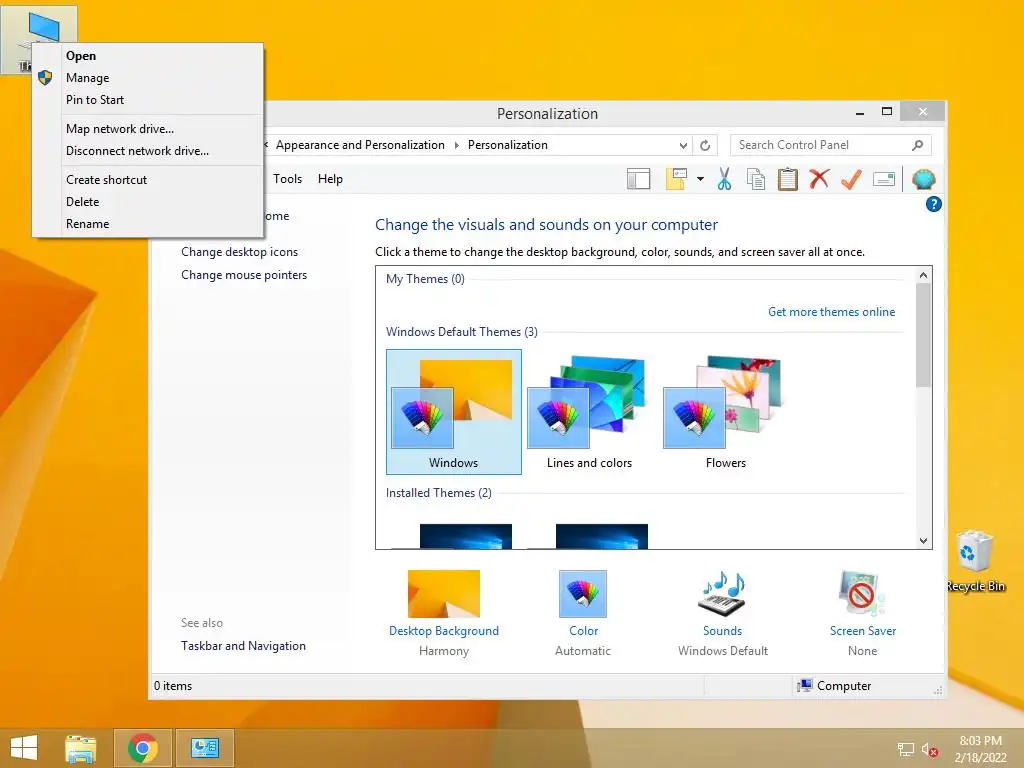Click the taskbar clock showing 8:03 PM
The image size is (1024, 768).
point(980,749)
